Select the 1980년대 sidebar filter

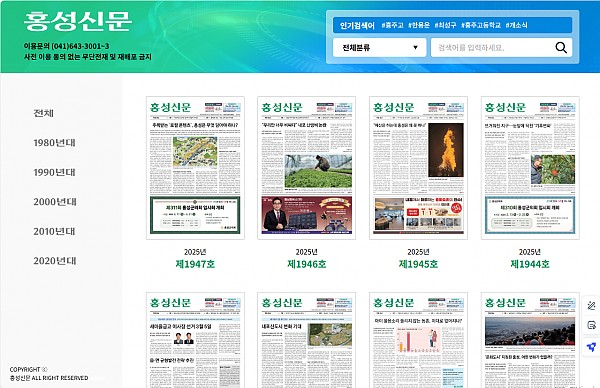[x=54, y=143]
